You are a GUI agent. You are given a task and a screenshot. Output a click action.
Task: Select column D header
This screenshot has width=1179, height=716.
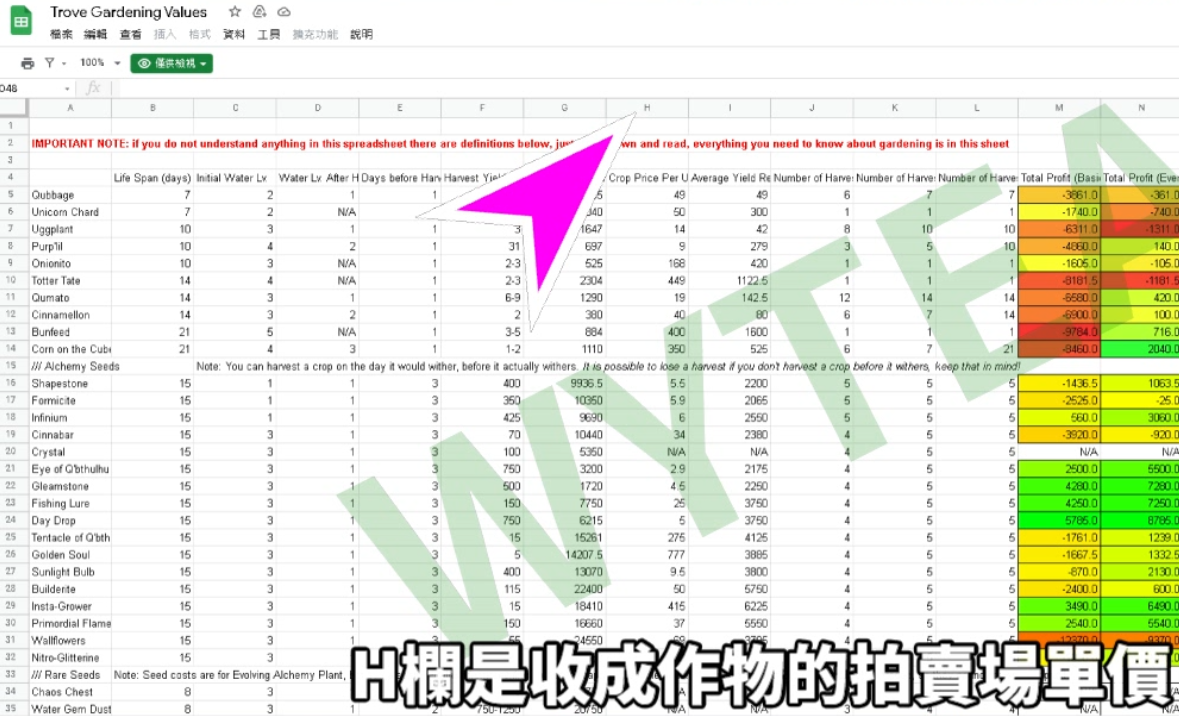[x=317, y=108]
